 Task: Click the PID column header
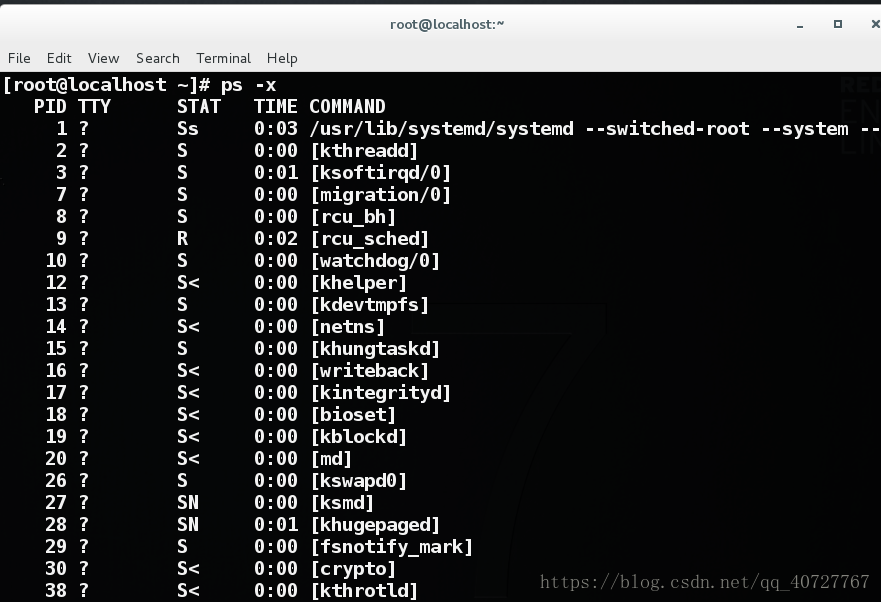tap(50, 106)
